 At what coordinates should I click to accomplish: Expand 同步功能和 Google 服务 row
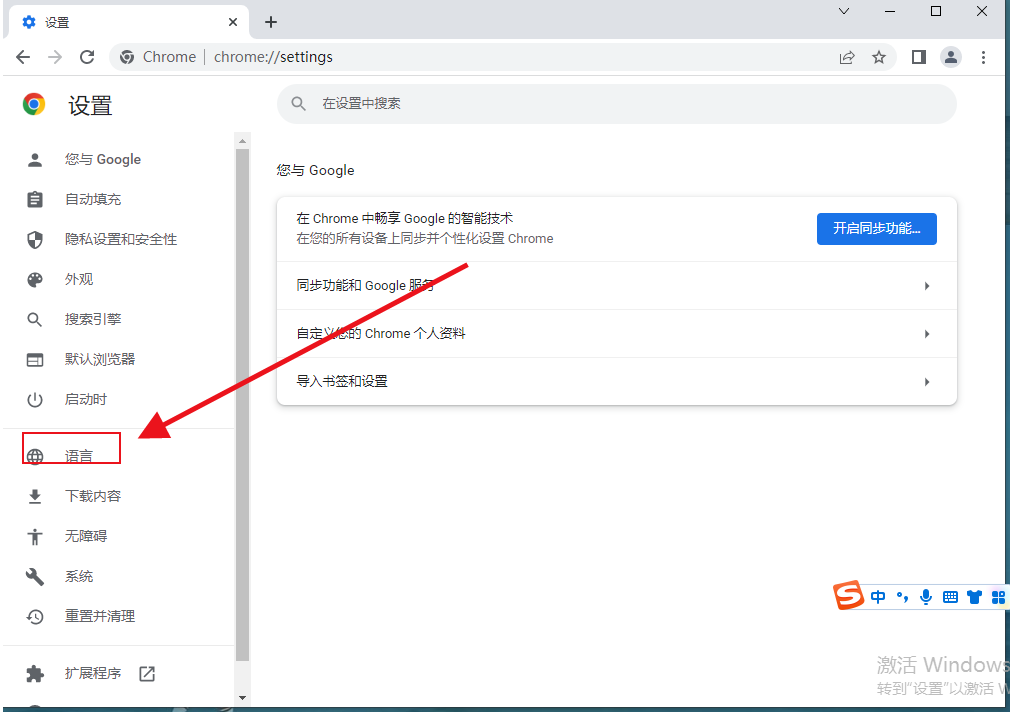tap(616, 285)
